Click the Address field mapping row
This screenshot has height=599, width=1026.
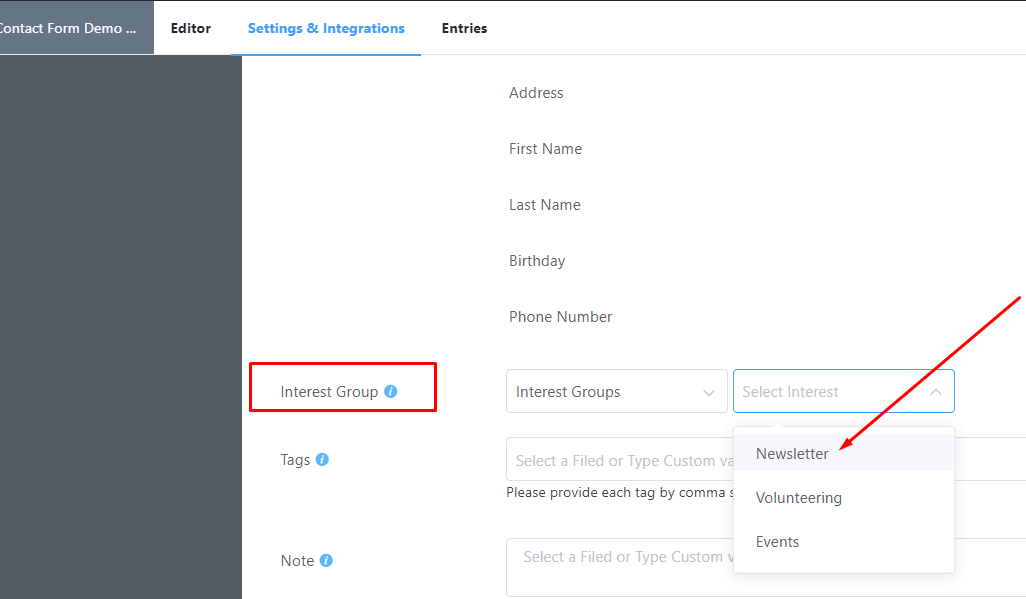pyautogui.click(x=536, y=92)
